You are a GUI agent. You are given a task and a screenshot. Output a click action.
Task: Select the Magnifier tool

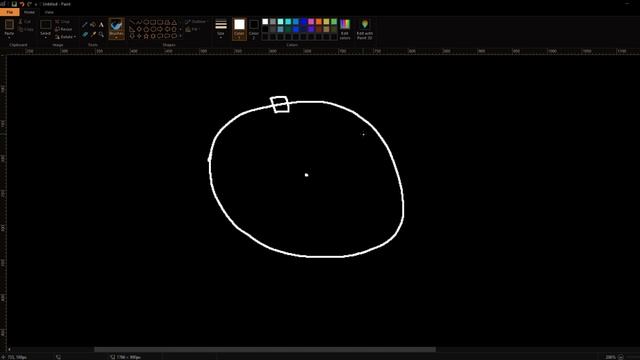(x=101, y=34)
